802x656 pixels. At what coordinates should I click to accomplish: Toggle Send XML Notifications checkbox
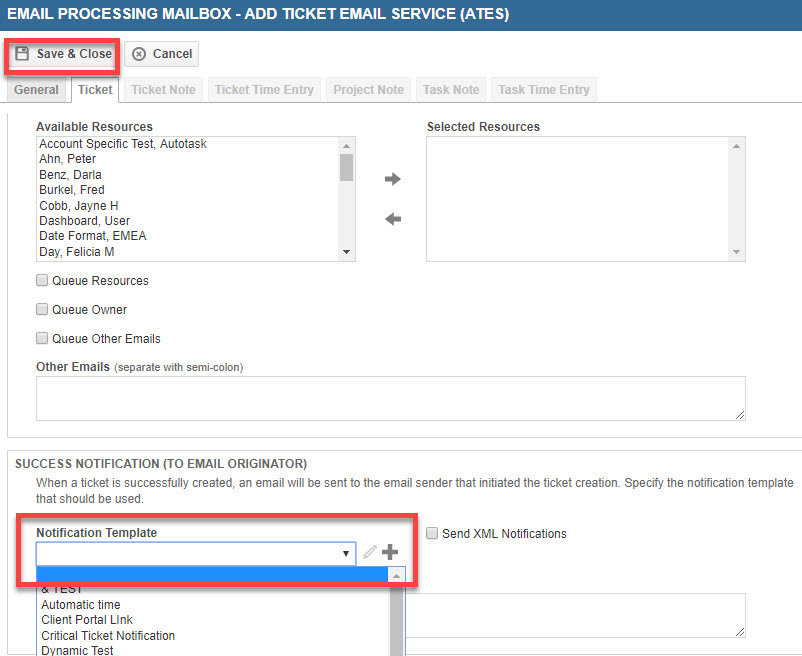[x=432, y=533]
